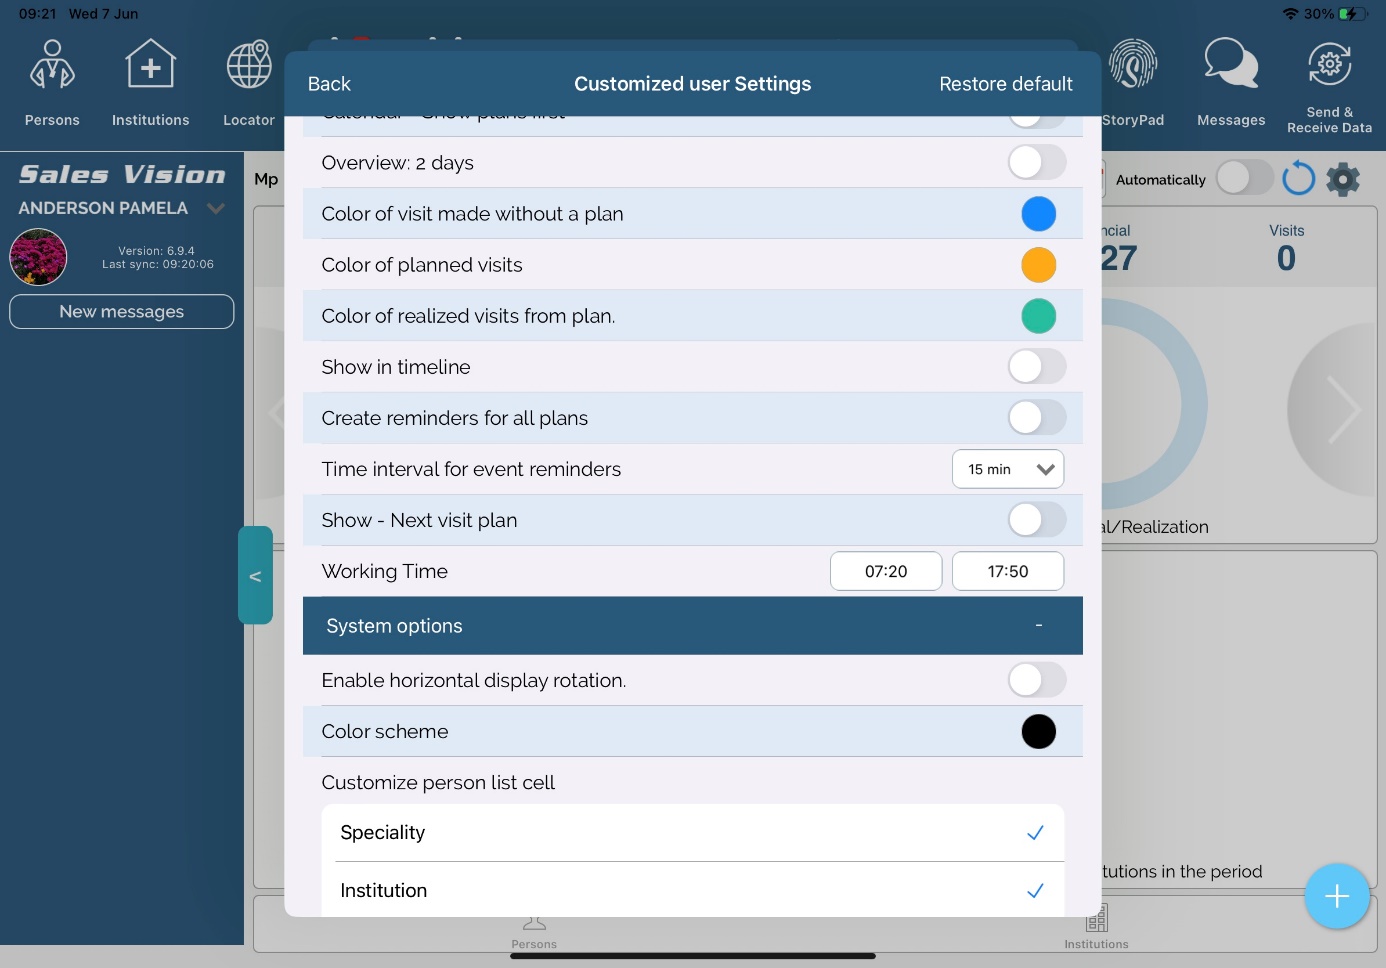Open the Locator globe icon

(x=249, y=66)
